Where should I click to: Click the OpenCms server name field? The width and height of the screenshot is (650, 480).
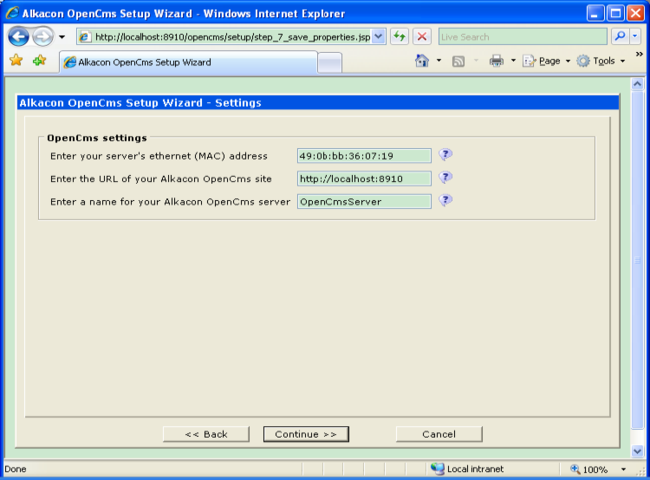364,201
